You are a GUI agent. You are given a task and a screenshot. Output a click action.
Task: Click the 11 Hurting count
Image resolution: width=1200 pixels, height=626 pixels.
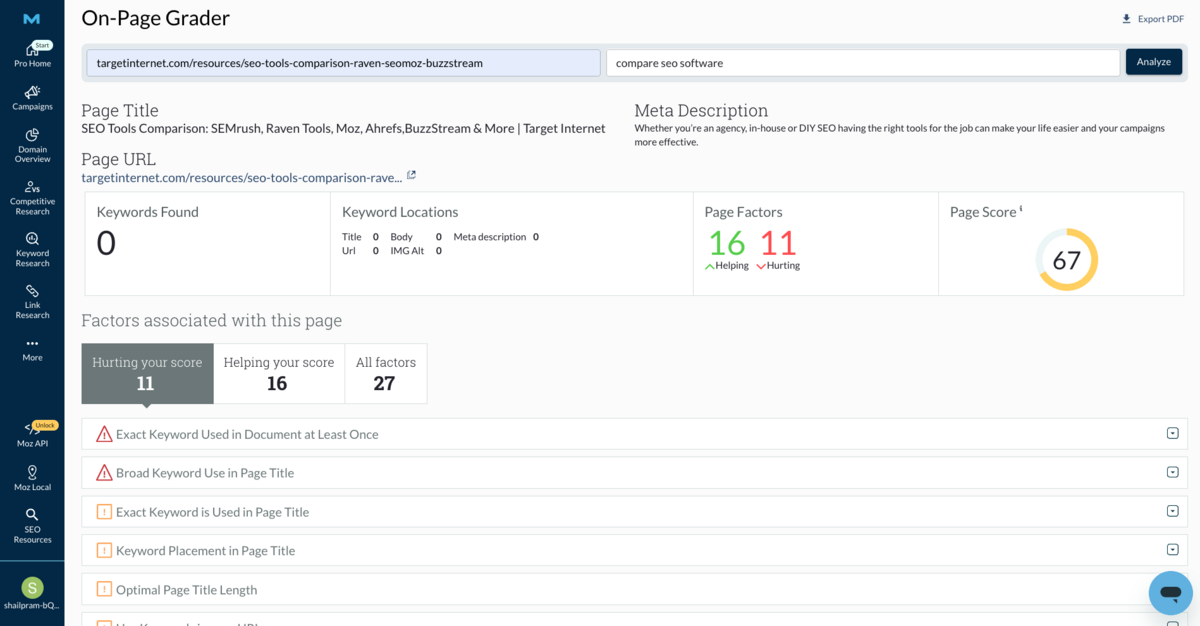coord(778,243)
